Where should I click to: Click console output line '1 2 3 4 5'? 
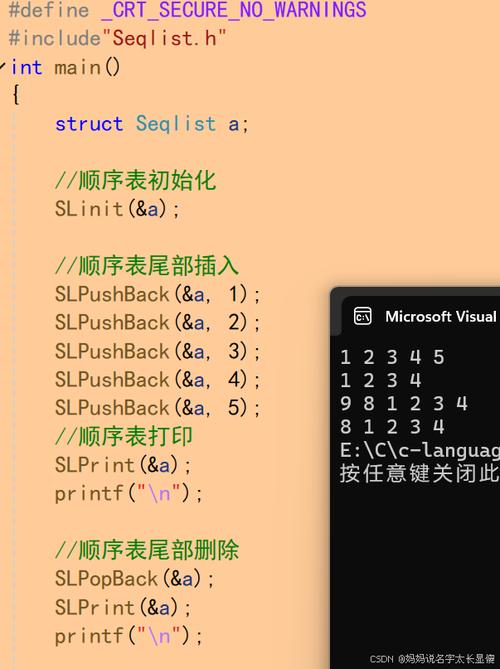click(392, 357)
